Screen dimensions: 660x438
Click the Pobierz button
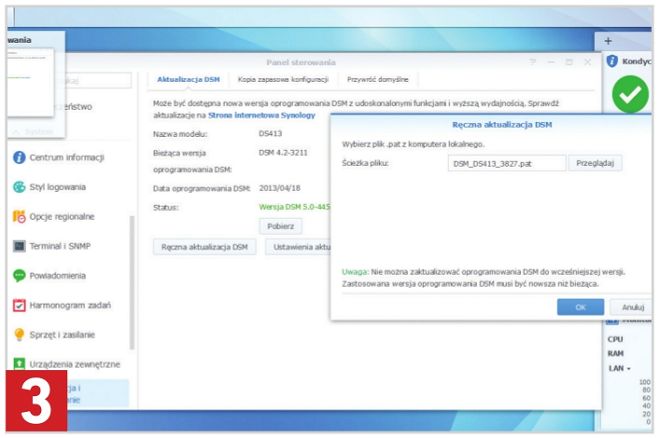click(280, 226)
